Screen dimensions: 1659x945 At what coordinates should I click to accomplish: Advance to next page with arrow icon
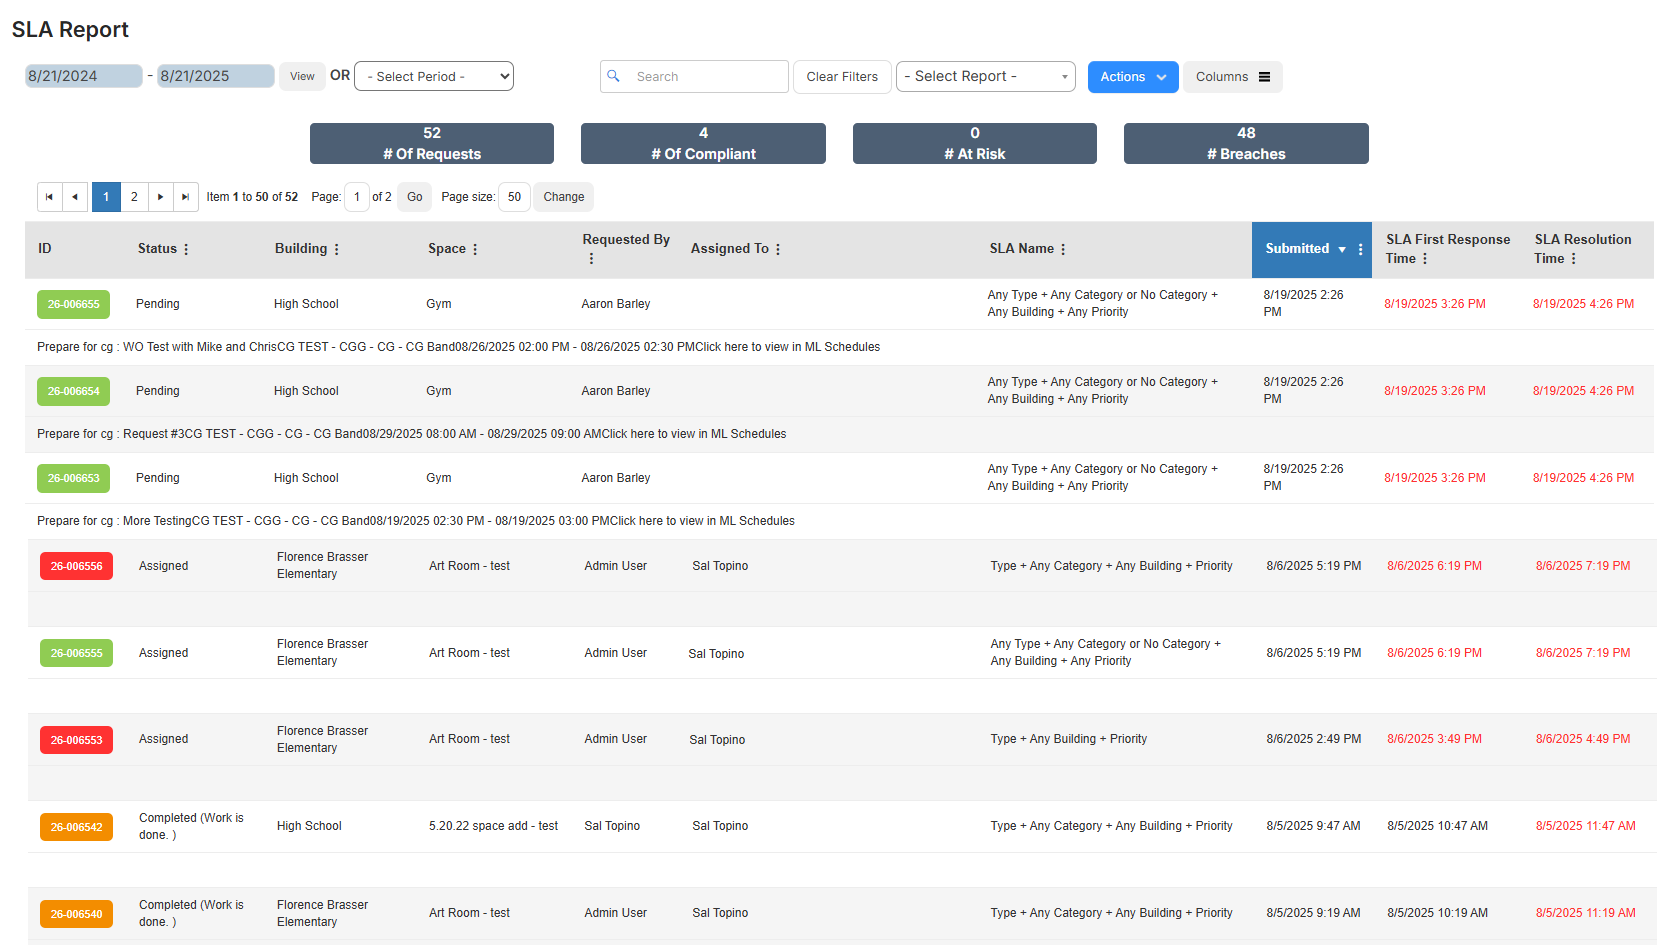click(x=160, y=197)
